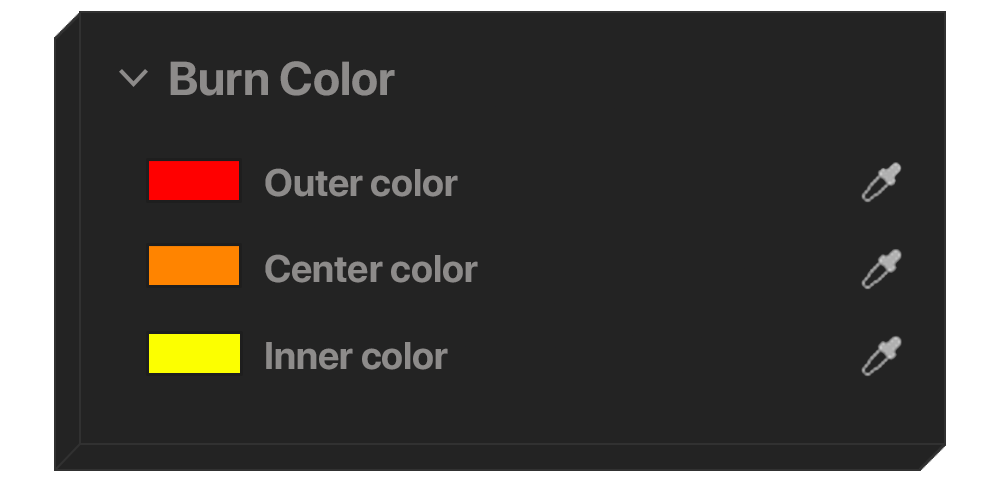Collapse the Burn Color section
This screenshot has width=1000, height=478.
point(133,78)
